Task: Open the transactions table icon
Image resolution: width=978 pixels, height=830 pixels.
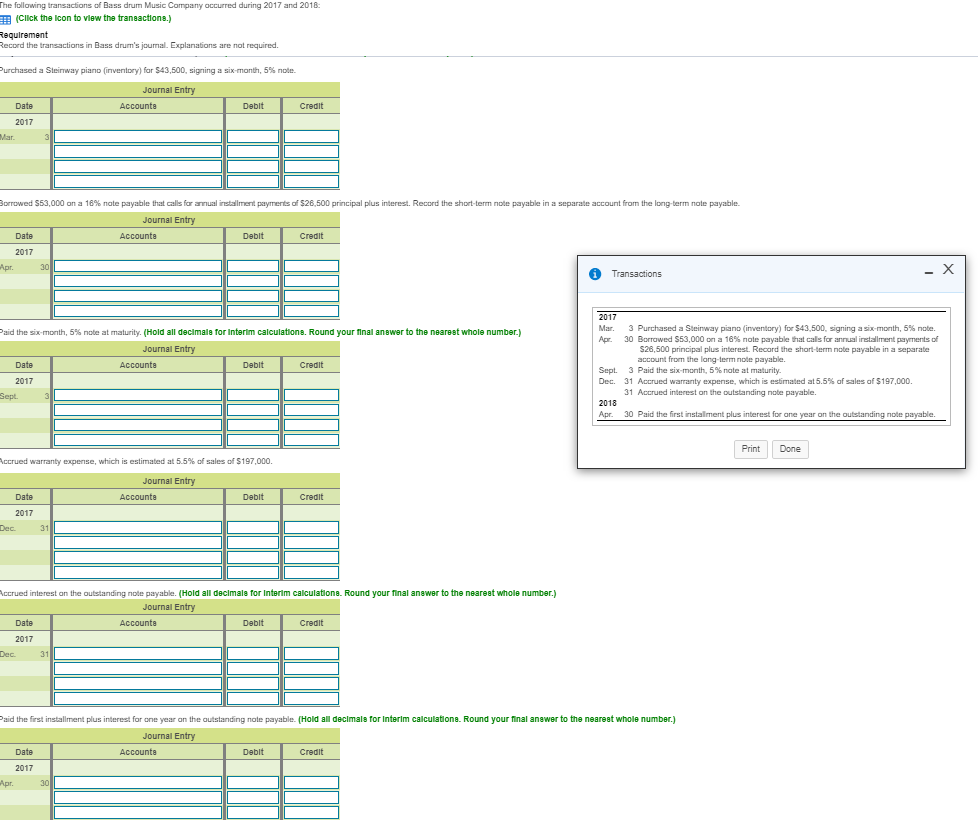Action: click(x=6, y=19)
